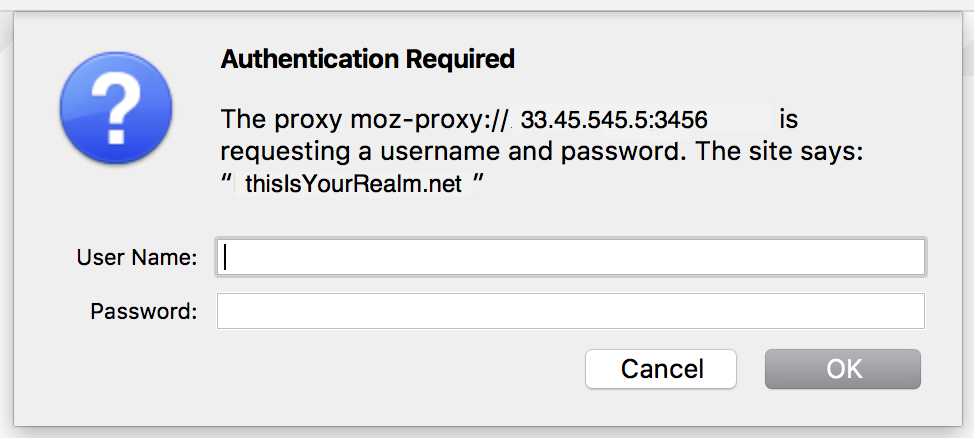
Task: Click the proxy address 33.45.545.5:3456
Action: pyautogui.click(x=614, y=119)
